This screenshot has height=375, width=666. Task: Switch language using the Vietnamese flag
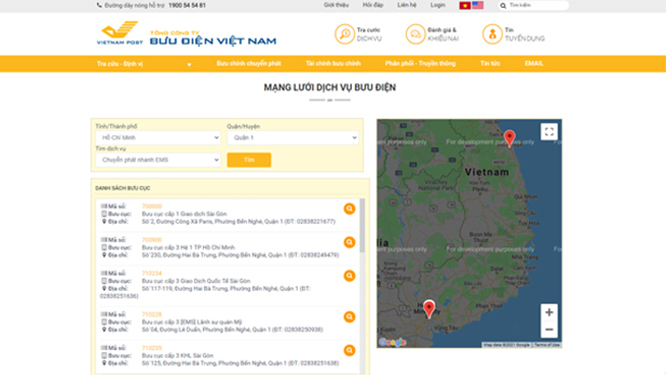pos(465,5)
